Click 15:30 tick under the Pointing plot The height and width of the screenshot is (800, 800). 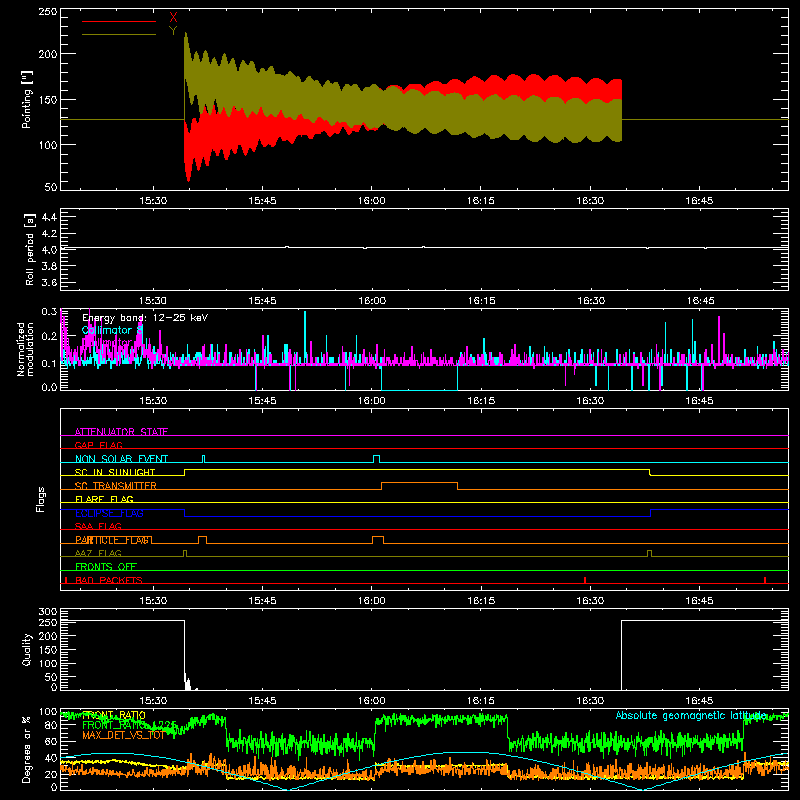pos(153,201)
